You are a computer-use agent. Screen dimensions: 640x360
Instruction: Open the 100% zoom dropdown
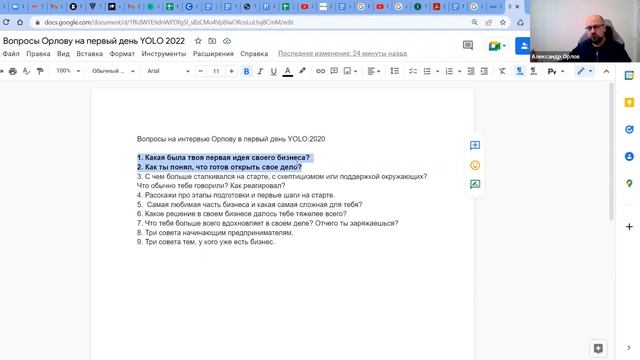click(67, 71)
